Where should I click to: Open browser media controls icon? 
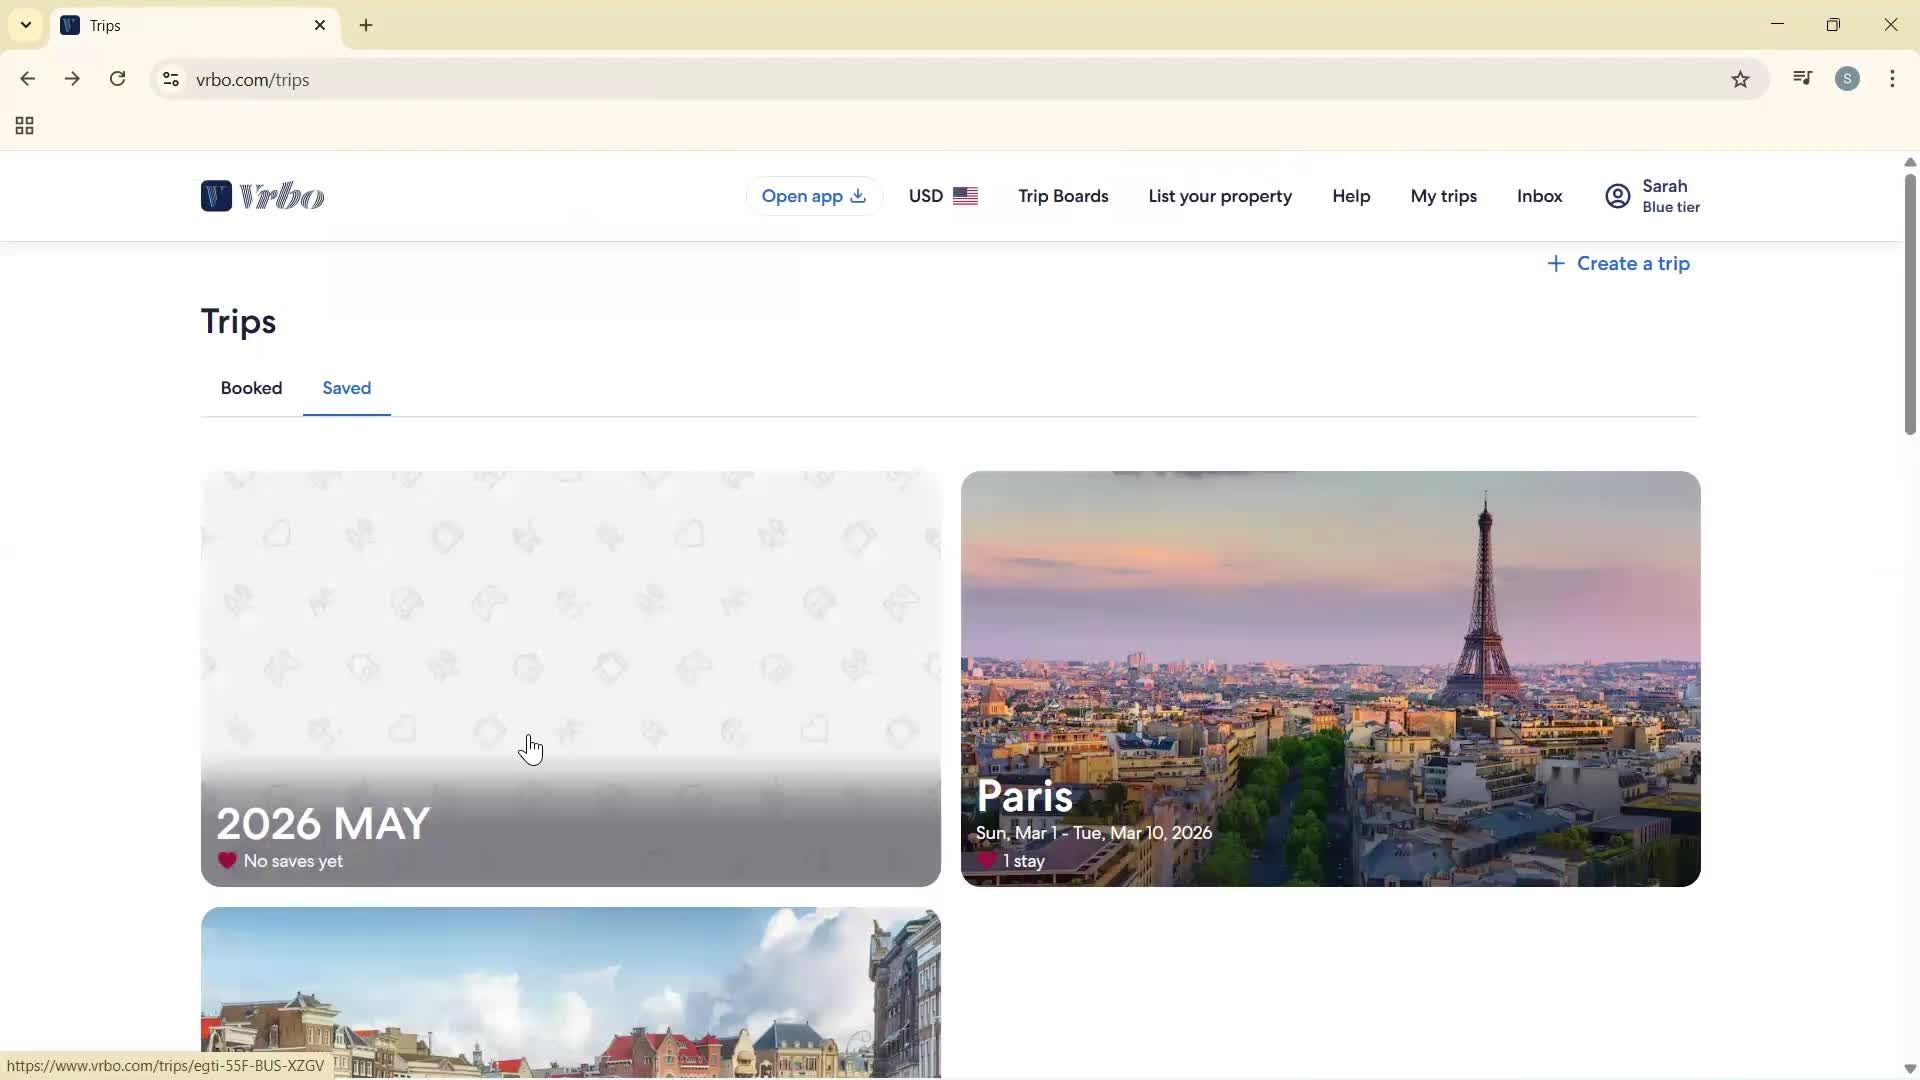pos(1802,78)
